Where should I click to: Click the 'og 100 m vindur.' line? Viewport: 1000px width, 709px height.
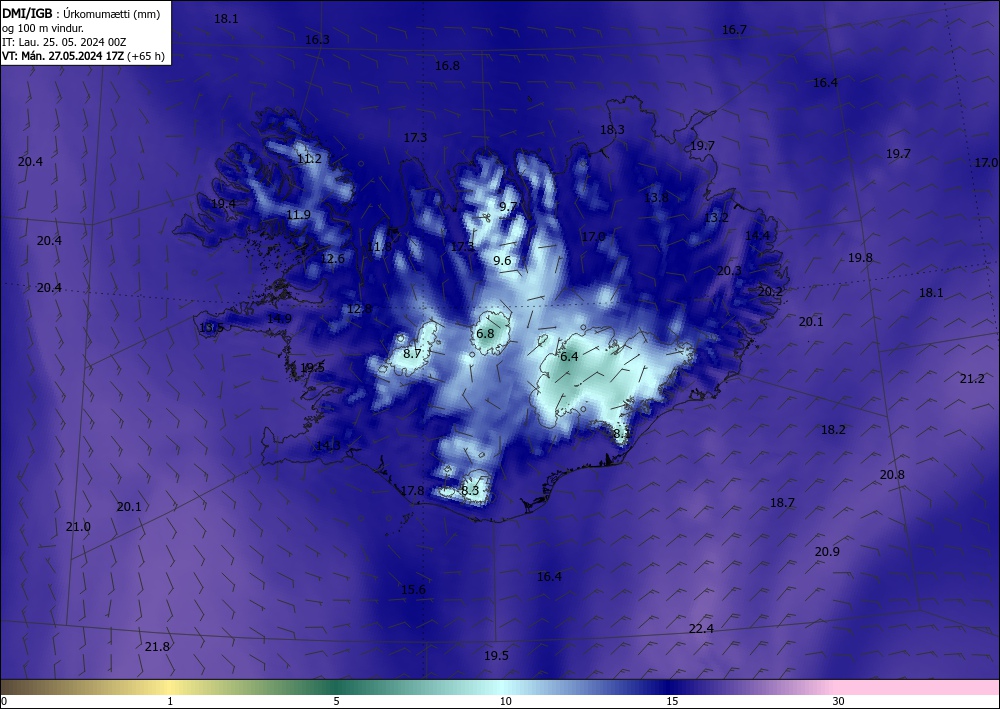[43, 28]
